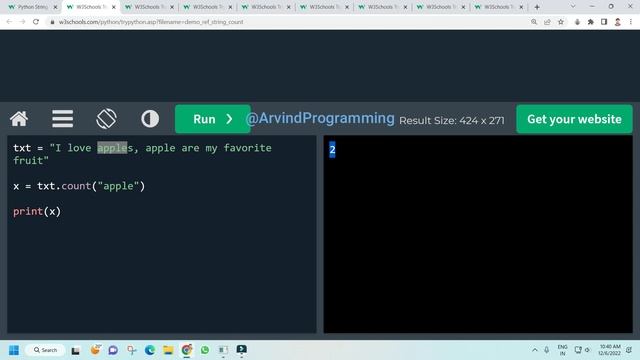The height and width of the screenshot is (360, 640).
Task: Open the clock showing 10:40 AM
Action: pyautogui.click(x=610, y=350)
